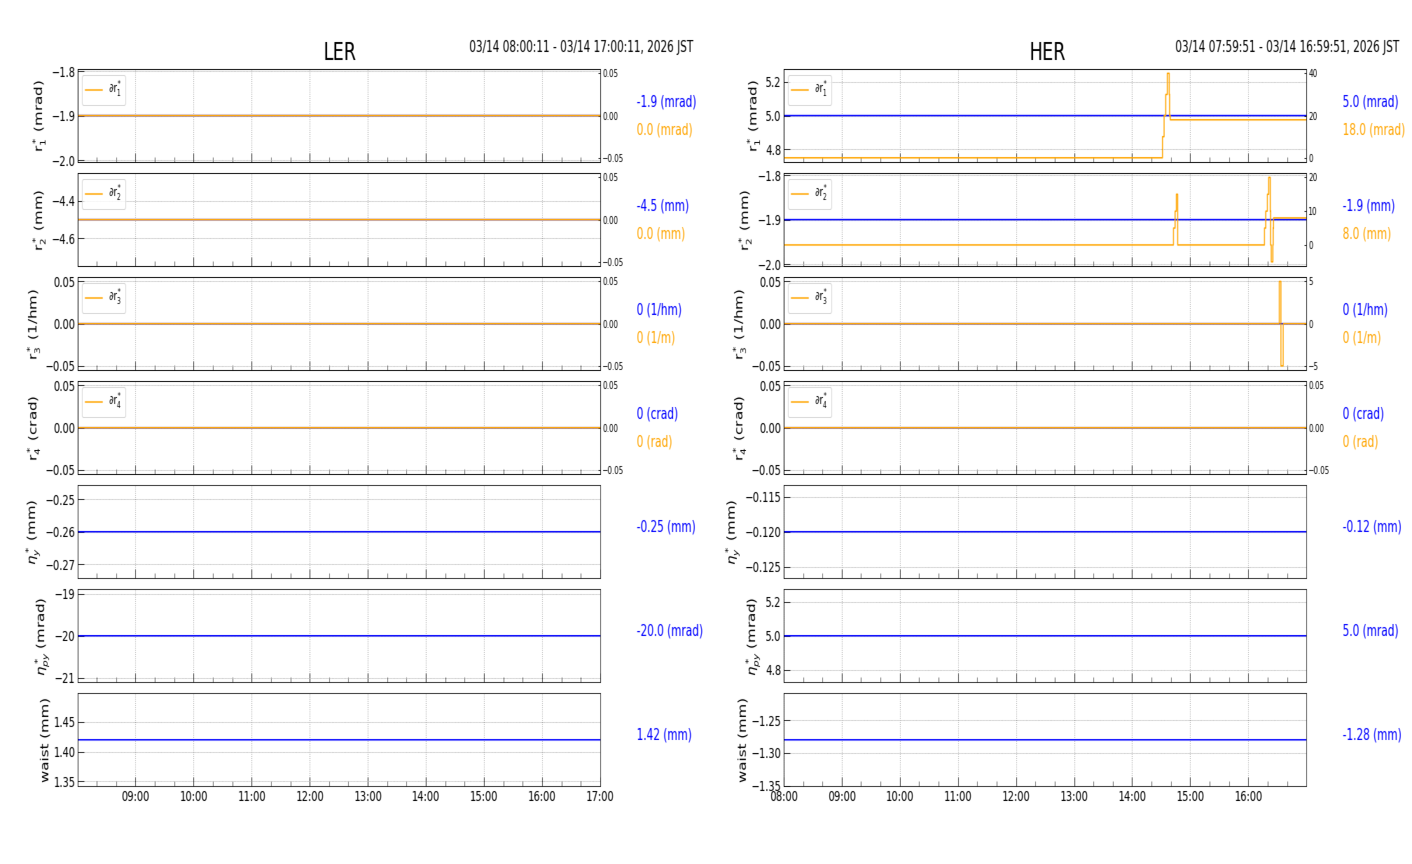This screenshot has width=1412, height=864.
Task: Click the 12:00 tick on LER time axis
Action: click(310, 797)
